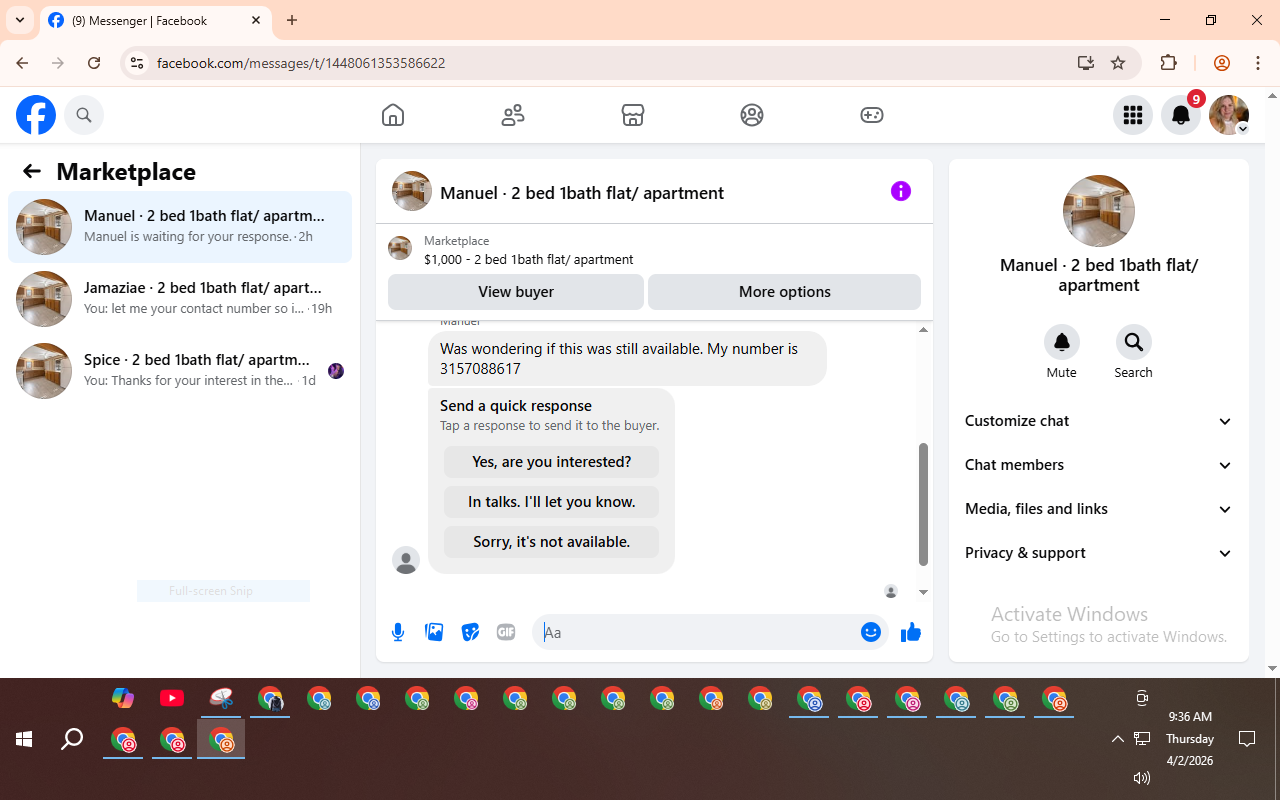Viewport: 1280px width, 800px height.
Task: Send a thumbs-up like
Action: tap(911, 632)
